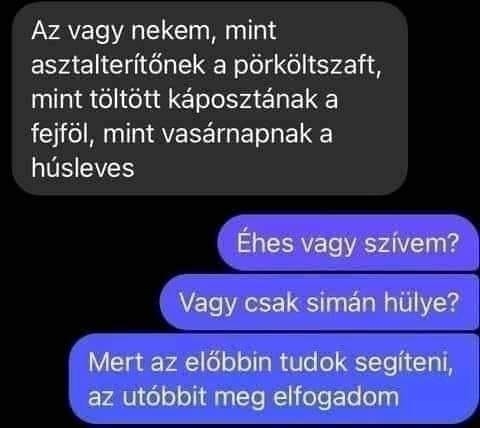The height and width of the screenshot is (428, 480).
Task: Click the word "utóbbit" in last message
Action: click(164, 396)
